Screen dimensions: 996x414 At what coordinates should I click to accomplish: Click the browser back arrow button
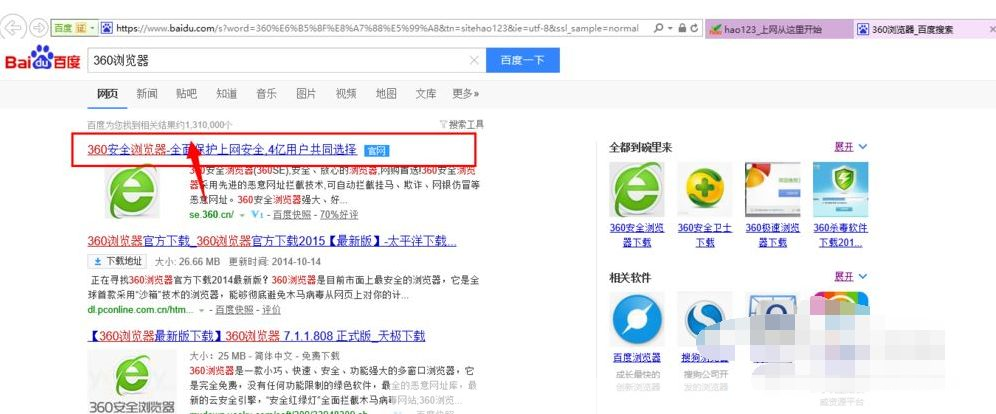pyautogui.click(x=13, y=27)
